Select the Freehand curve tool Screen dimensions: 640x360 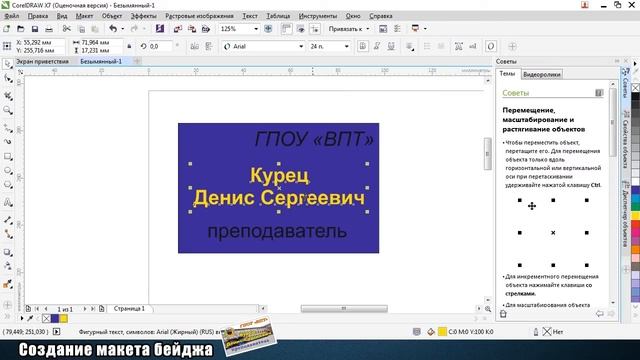pos(8,129)
